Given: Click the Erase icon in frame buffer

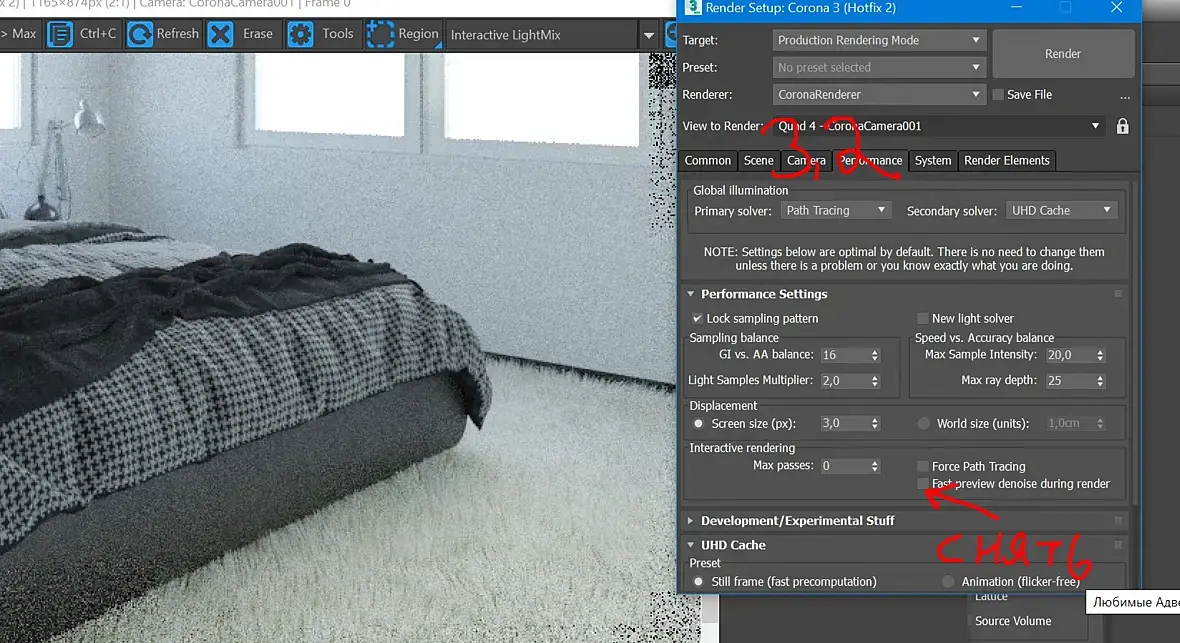Looking at the screenshot, I should point(220,35).
